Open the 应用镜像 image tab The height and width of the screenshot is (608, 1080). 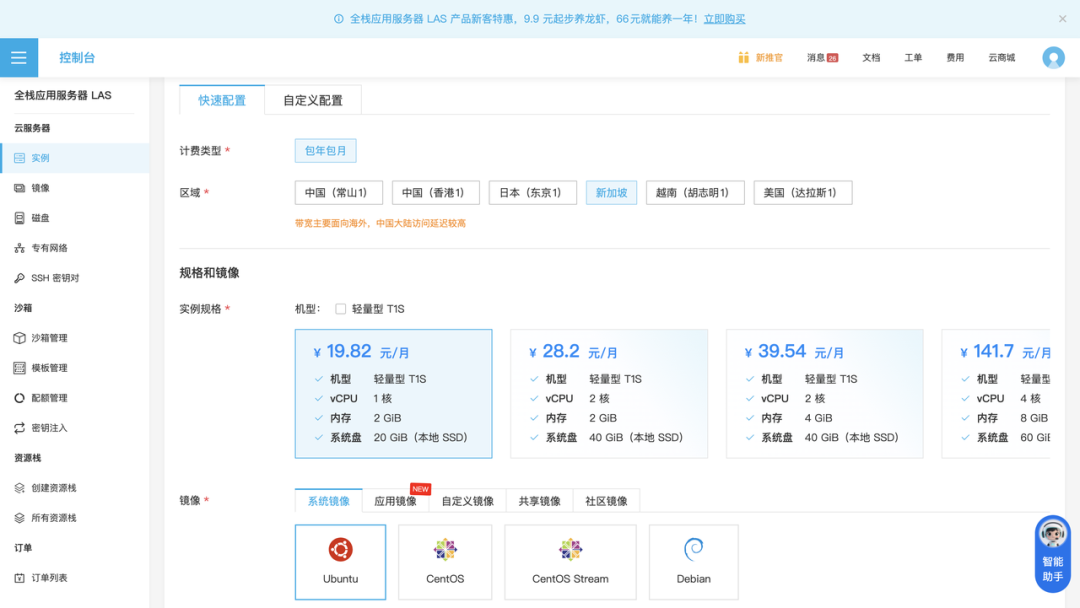[395, 501]
